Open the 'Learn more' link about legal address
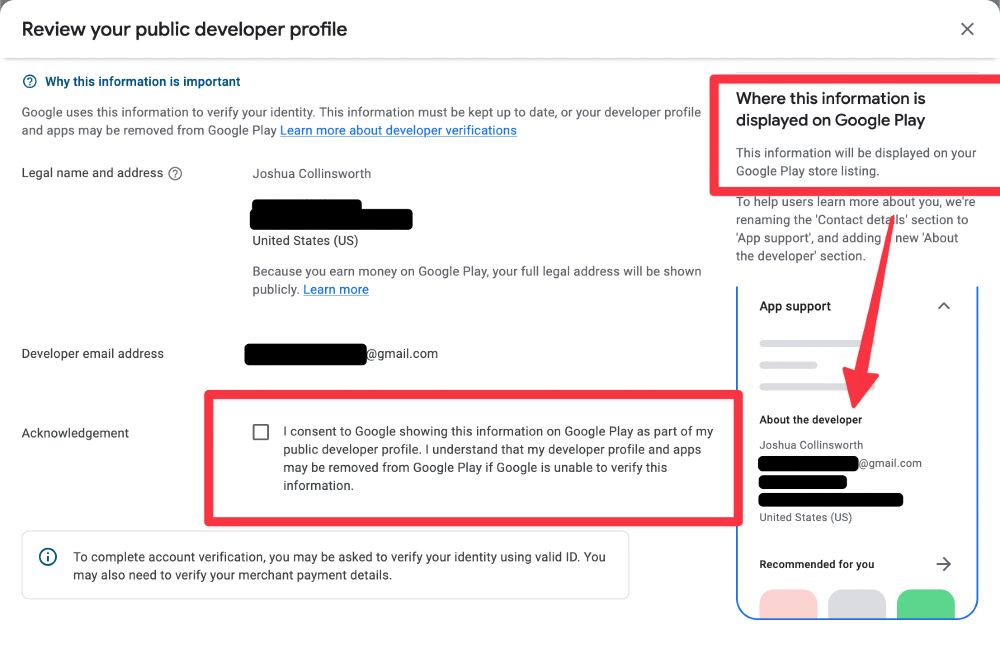This screenshot has width=1000, height=649. [x=335, y=289]
